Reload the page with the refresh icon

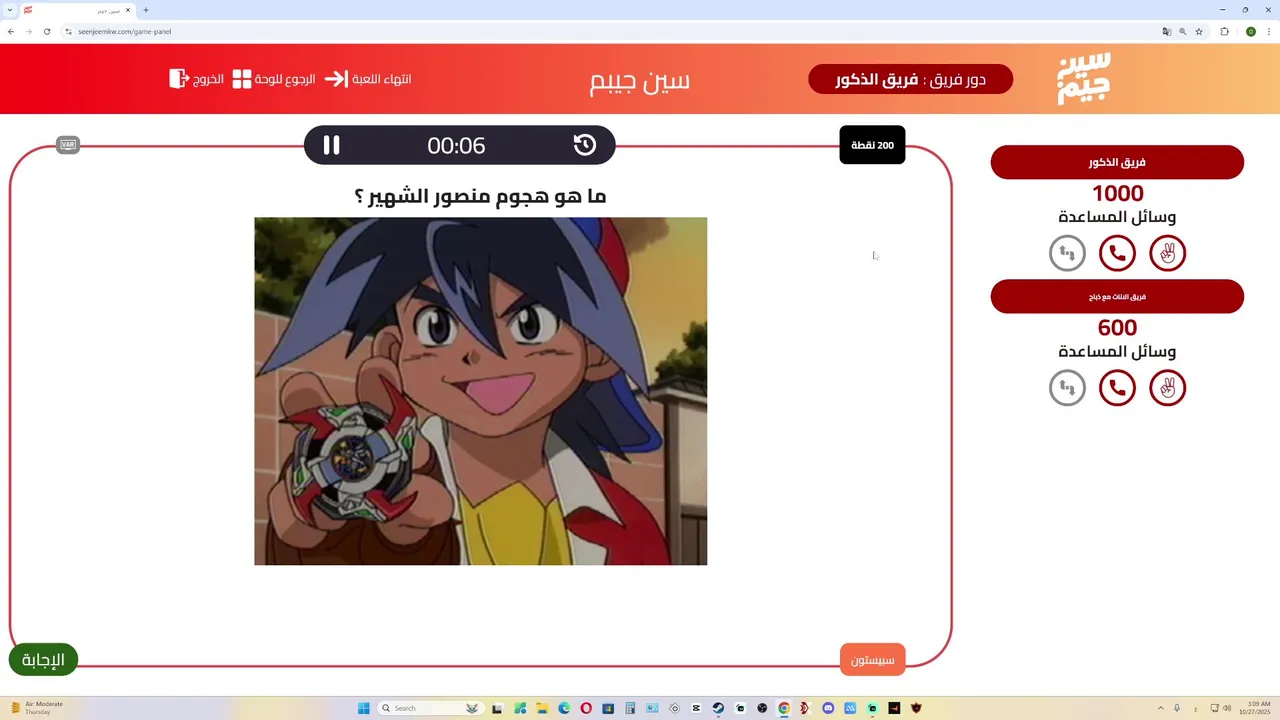tap(46, 31)
